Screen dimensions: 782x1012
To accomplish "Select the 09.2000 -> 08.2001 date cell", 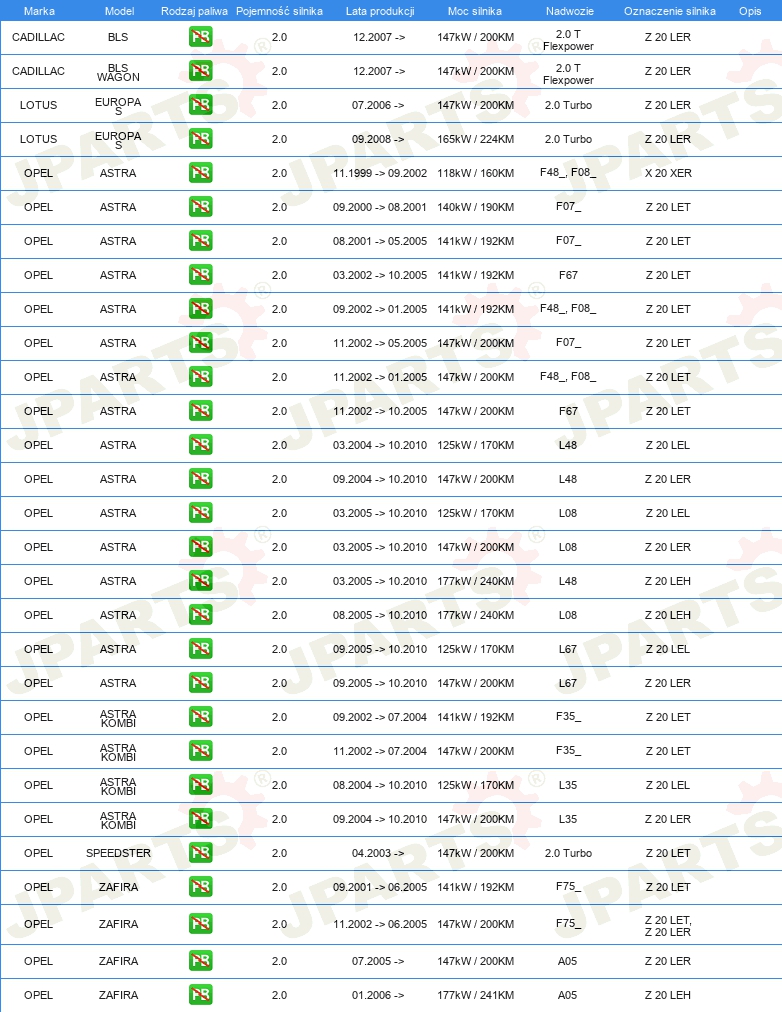I will [x=380, y=207].
